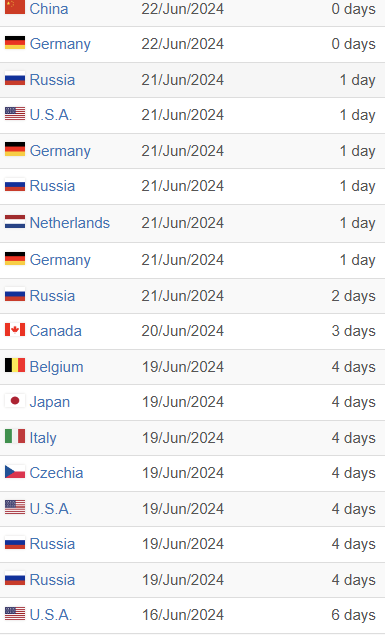This screenshot has height=635, width=385.
Task: Click the Canada flag icon
Action: point(15,330)
